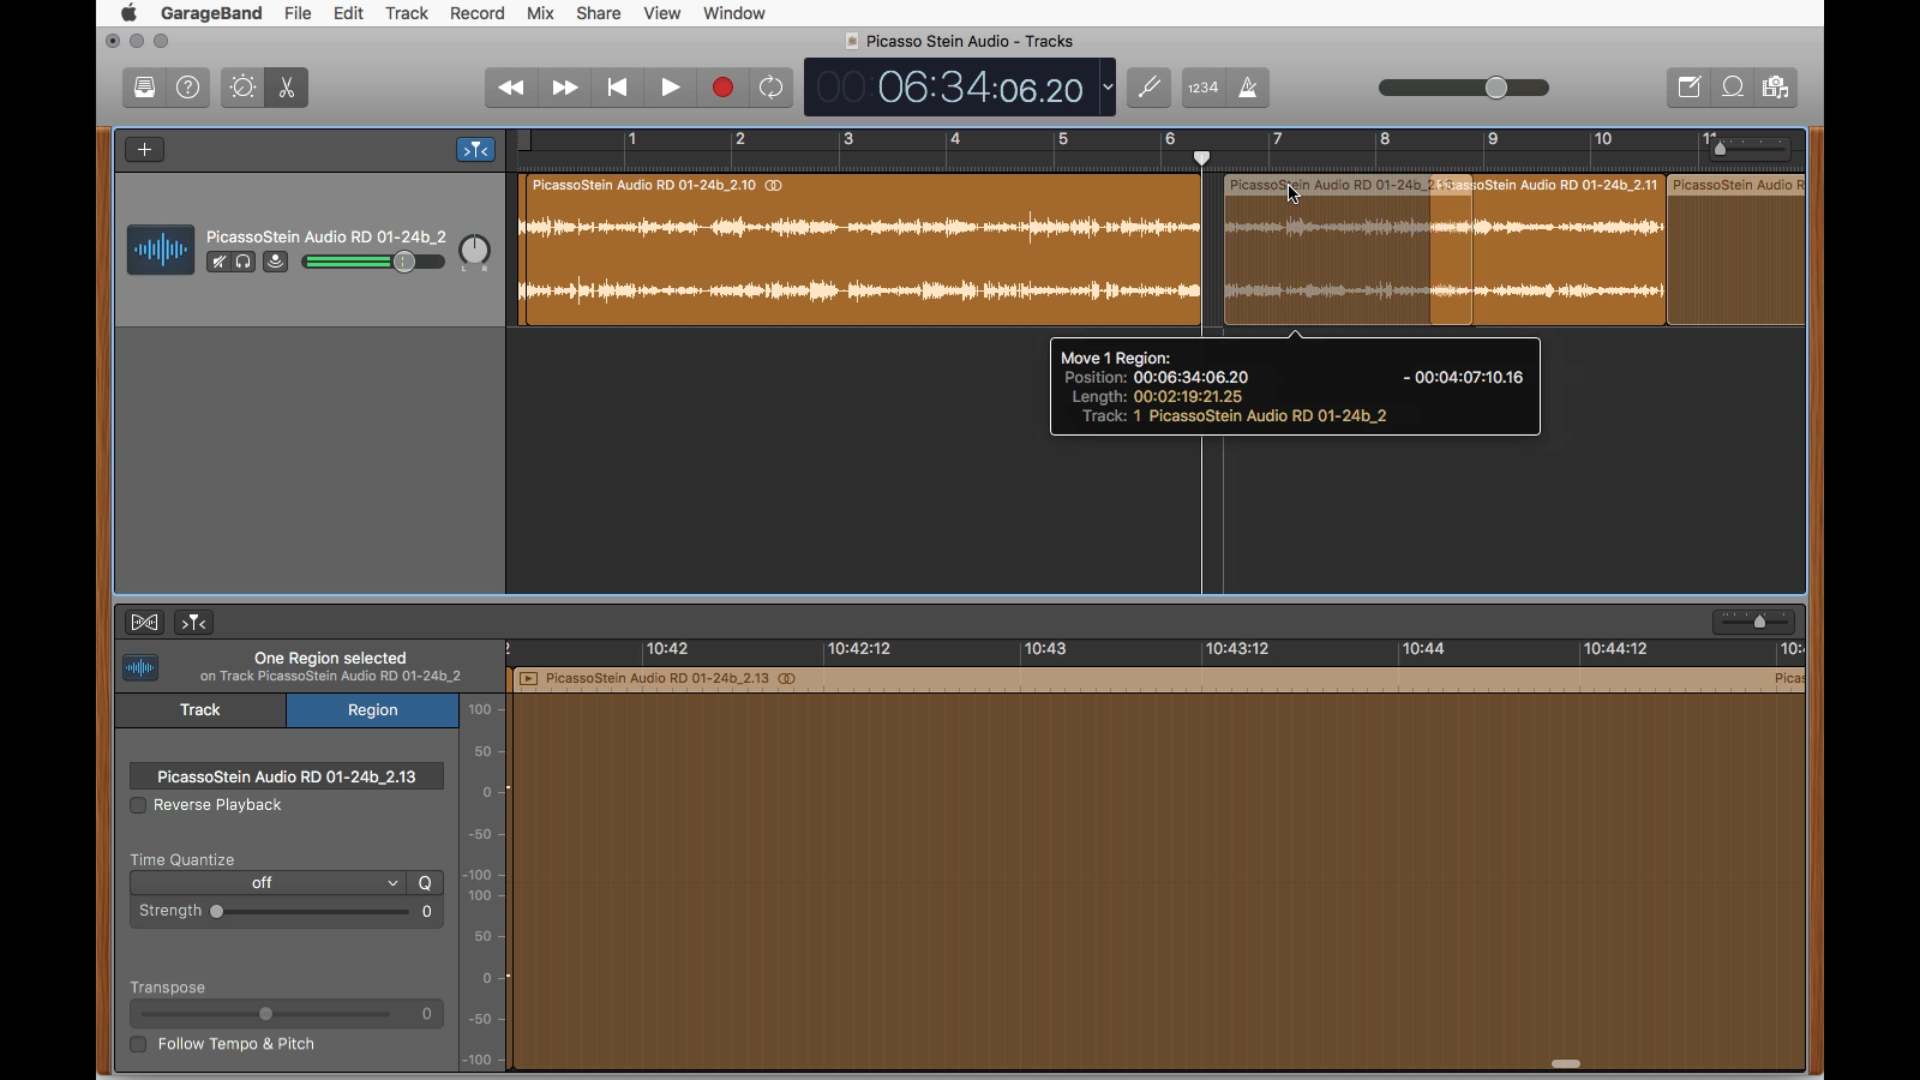Click the LCD time display 06:34:06.20

980,88
